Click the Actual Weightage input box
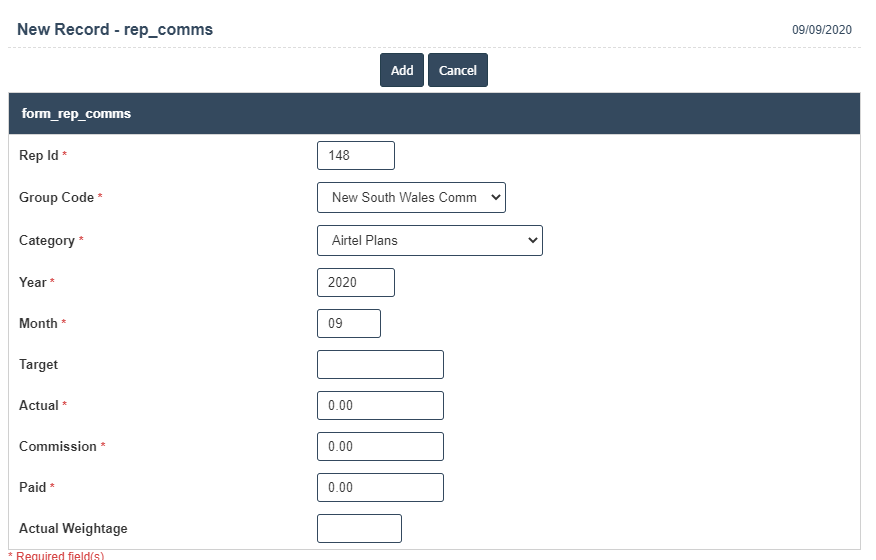The height and width of the screenshot is (560, 876). [359, 529]
